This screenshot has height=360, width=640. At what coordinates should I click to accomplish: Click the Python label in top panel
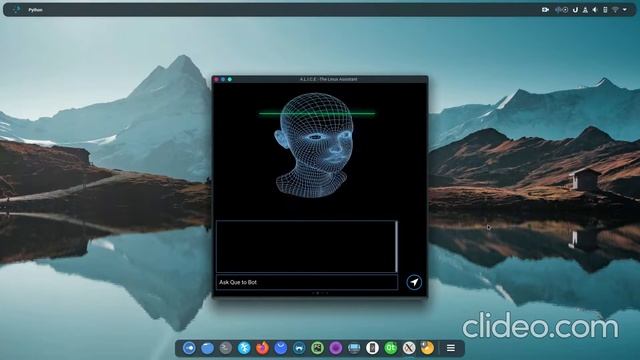click(36, 10)
